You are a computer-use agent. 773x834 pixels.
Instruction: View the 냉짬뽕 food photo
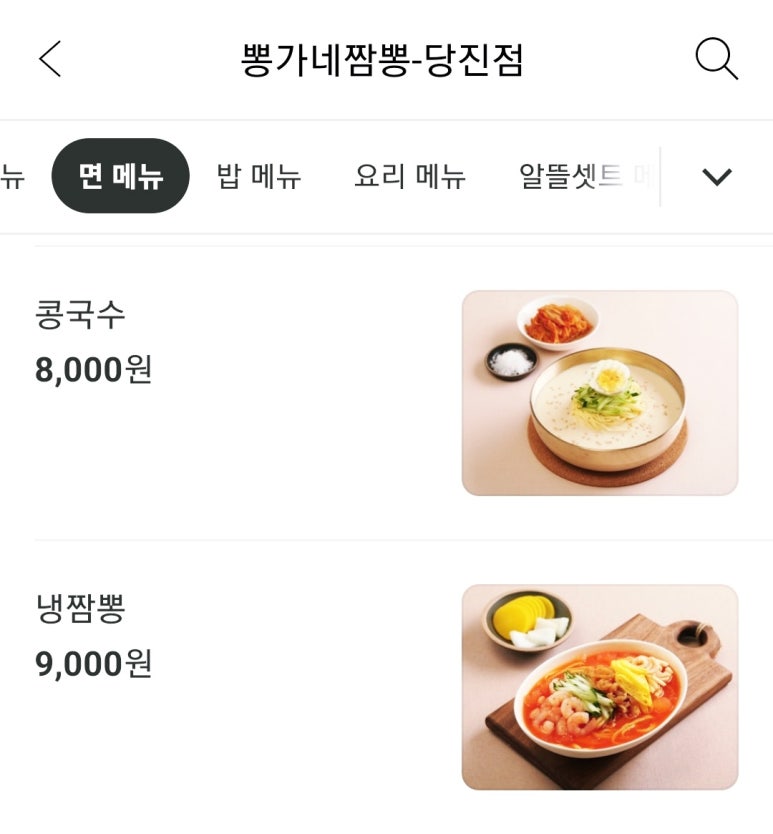599,687
